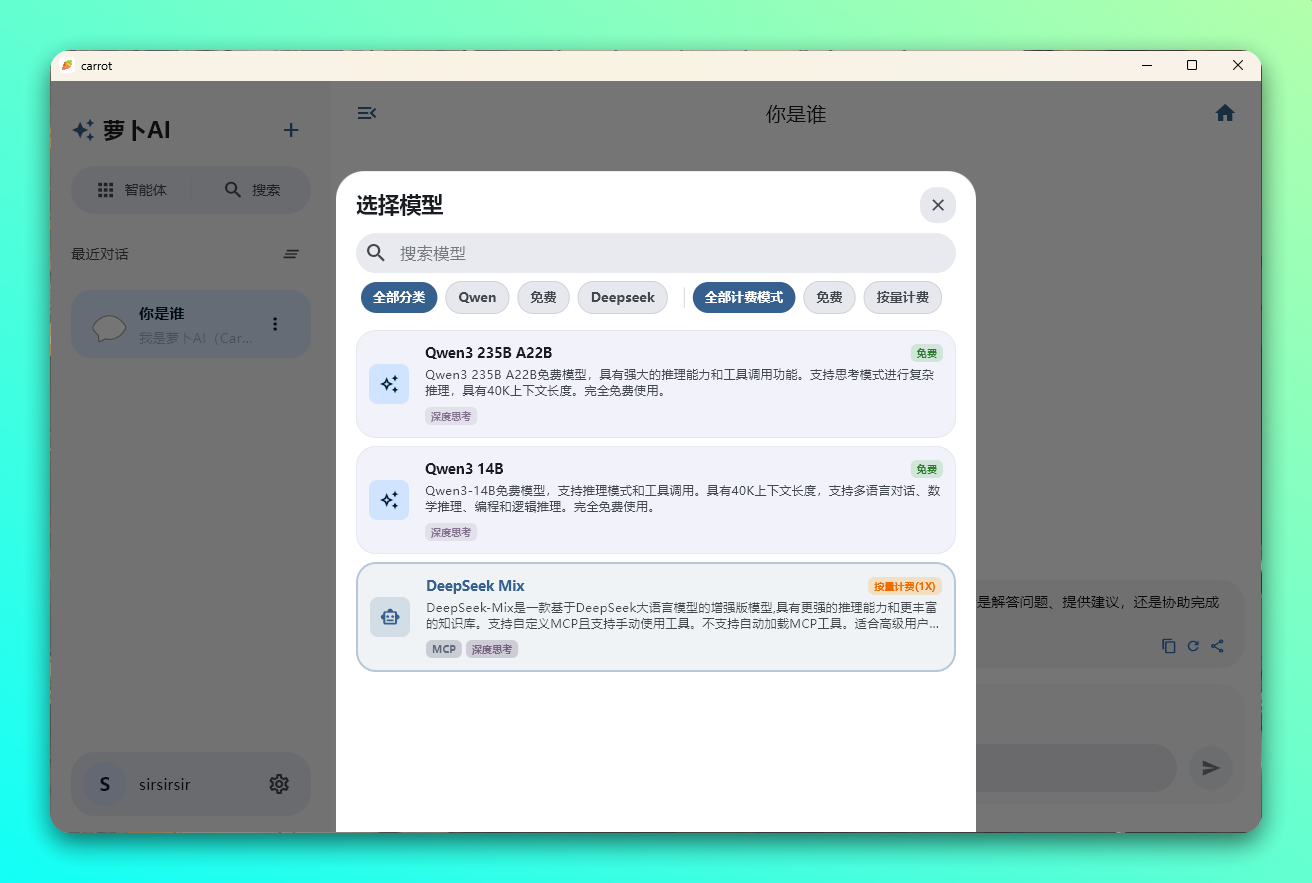1312x883 pixels.
Task: Click the 免费 badge on Qwen3 14B
Action: (926, 469)
